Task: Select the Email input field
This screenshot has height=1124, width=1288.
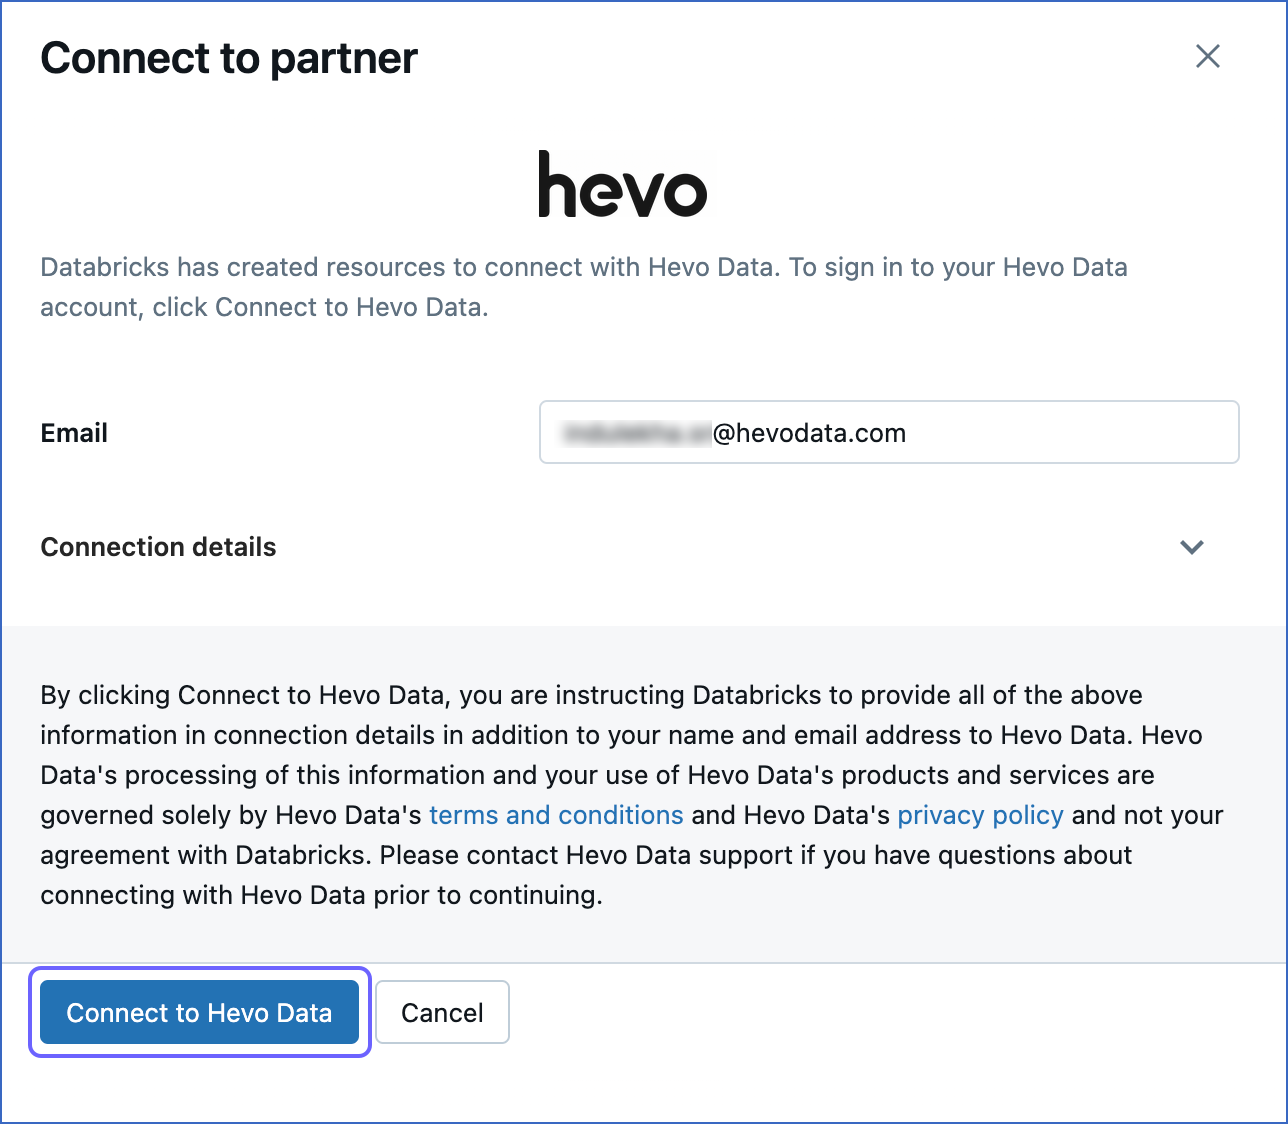Action: 888,432
